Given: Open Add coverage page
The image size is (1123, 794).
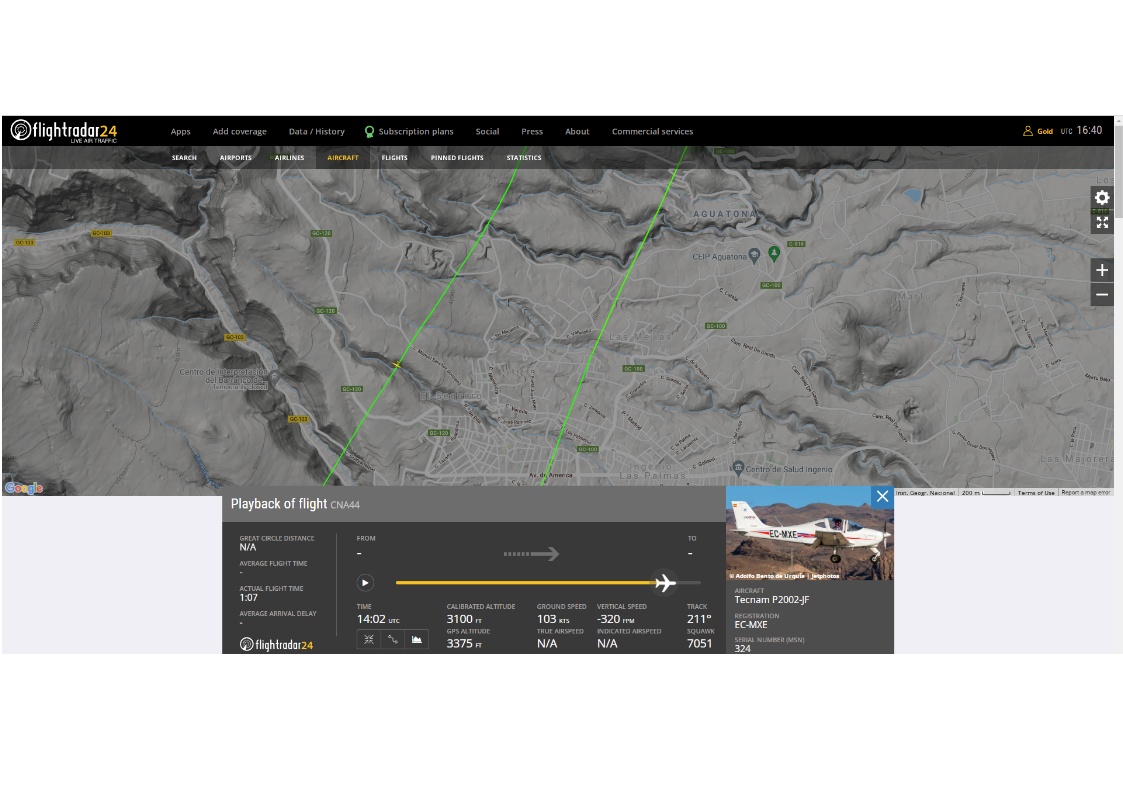Looking at the screenshot, I should tap(239, 132).
